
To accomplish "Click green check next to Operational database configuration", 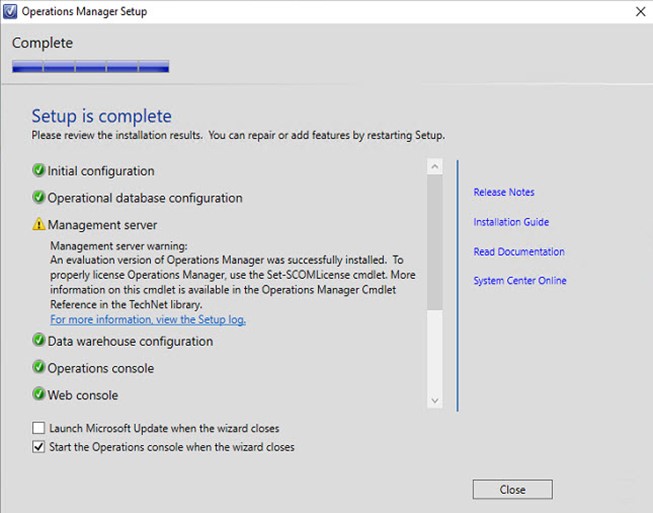I will click(x=39, y=198).
